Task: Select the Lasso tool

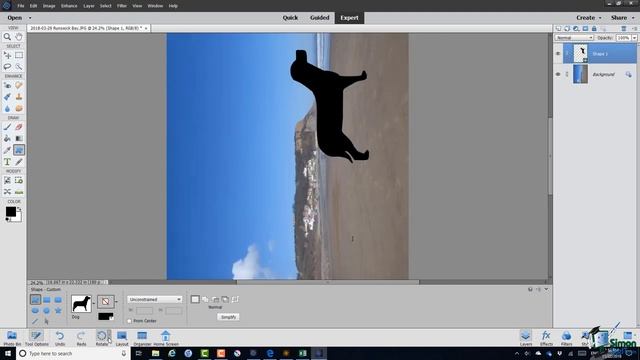Action: point(7,66)
